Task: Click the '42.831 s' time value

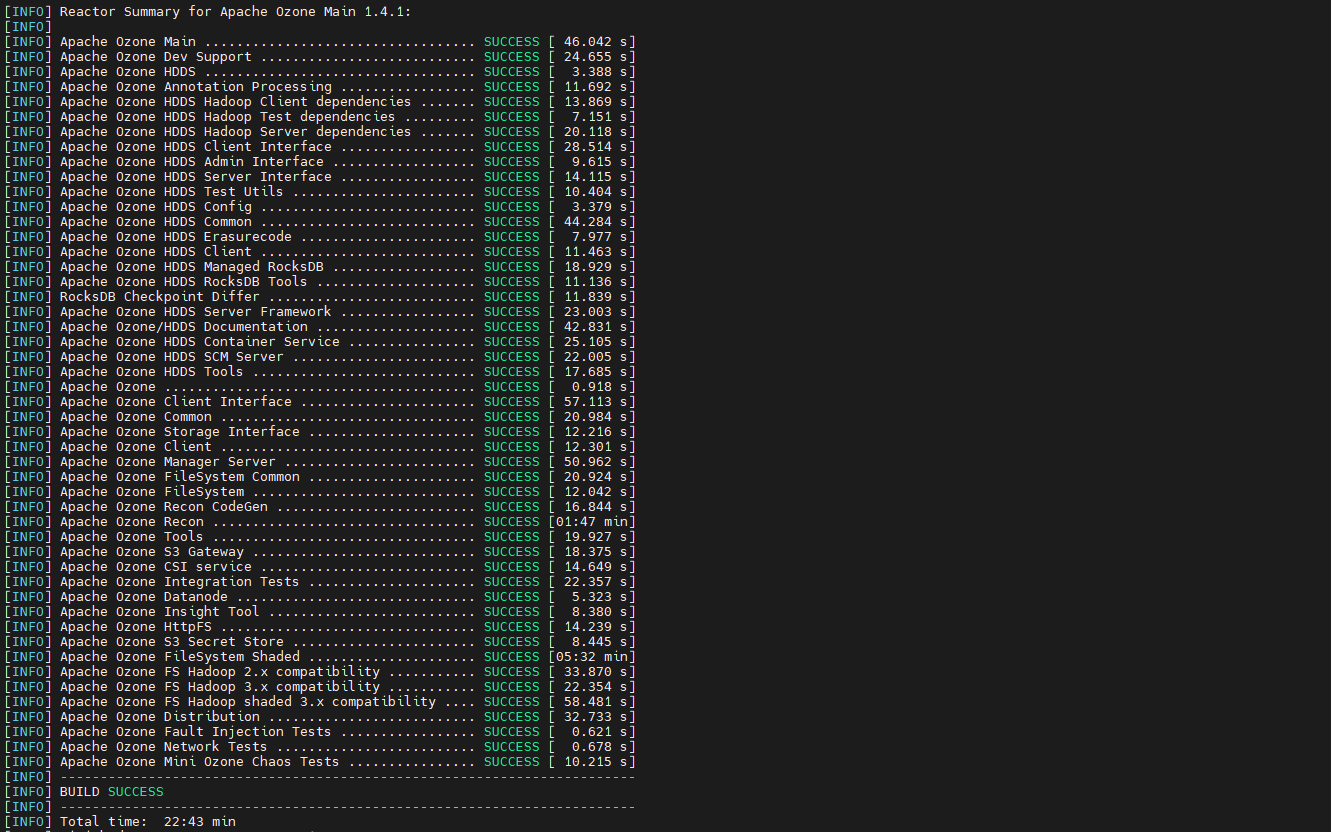Action: [598, 327]
